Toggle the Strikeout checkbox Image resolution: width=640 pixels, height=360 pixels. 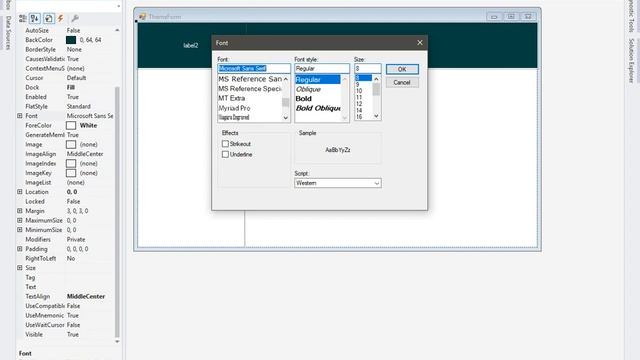pos(225,144)
